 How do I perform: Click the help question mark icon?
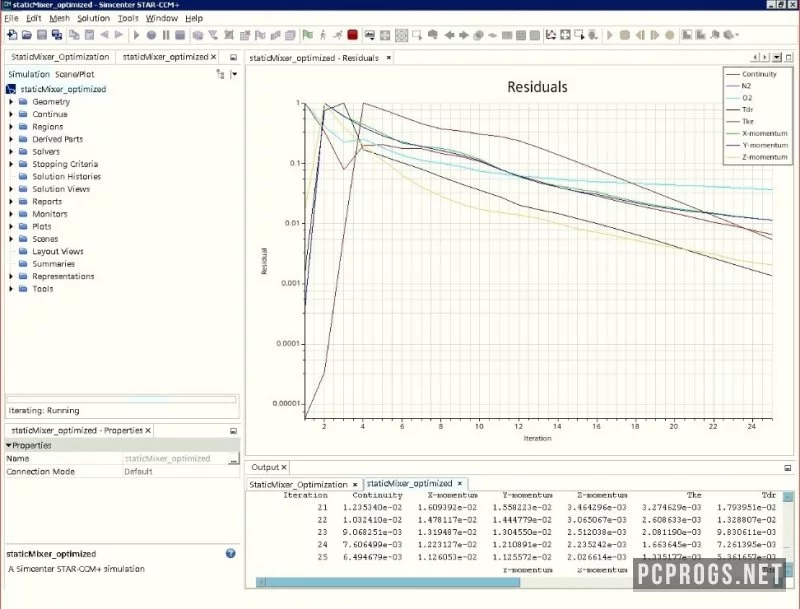231,553
